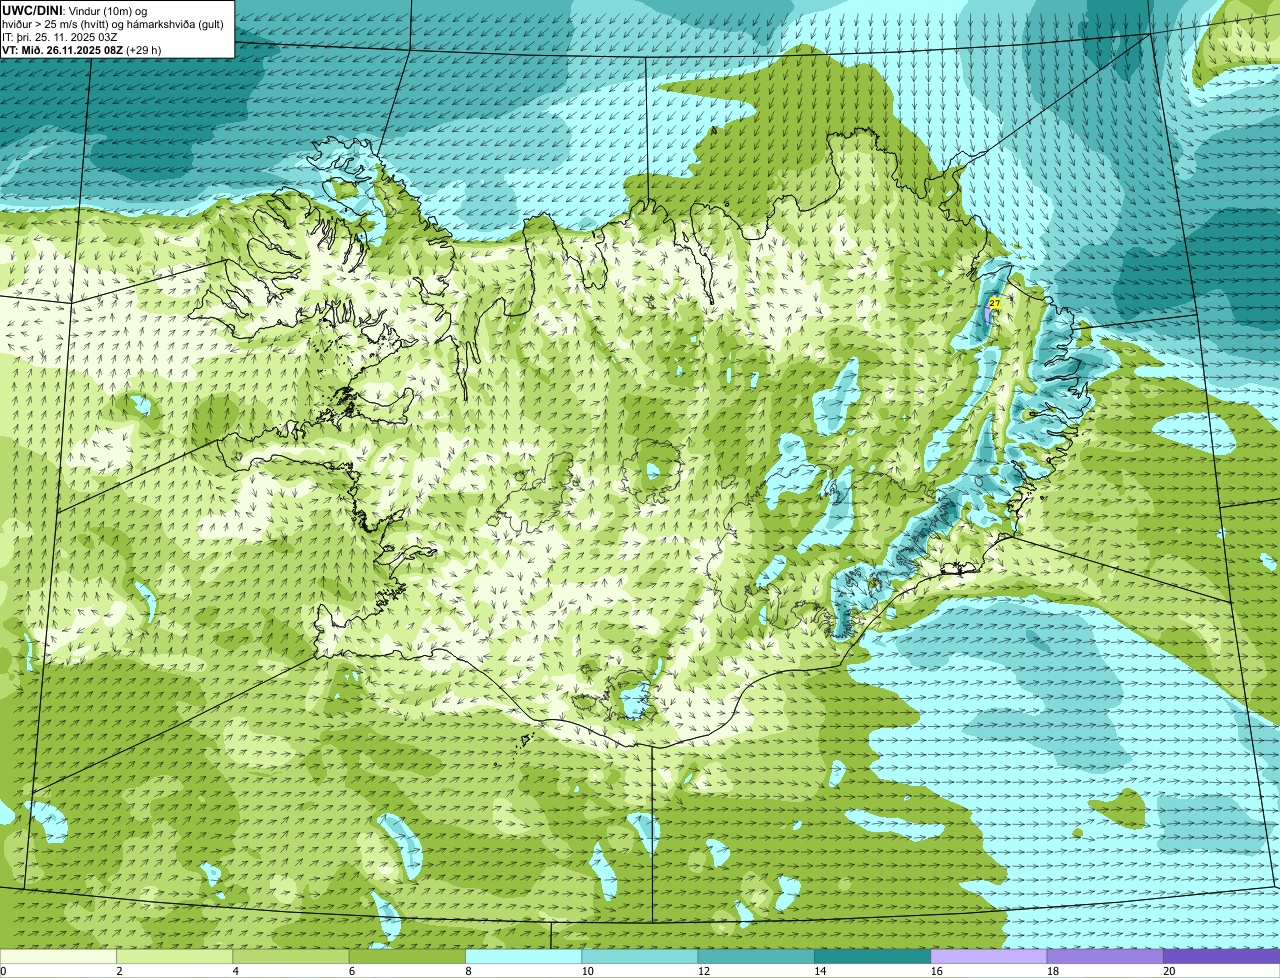Click the scale label "16"
This screenshot has height=978, width=1280.
935,971
